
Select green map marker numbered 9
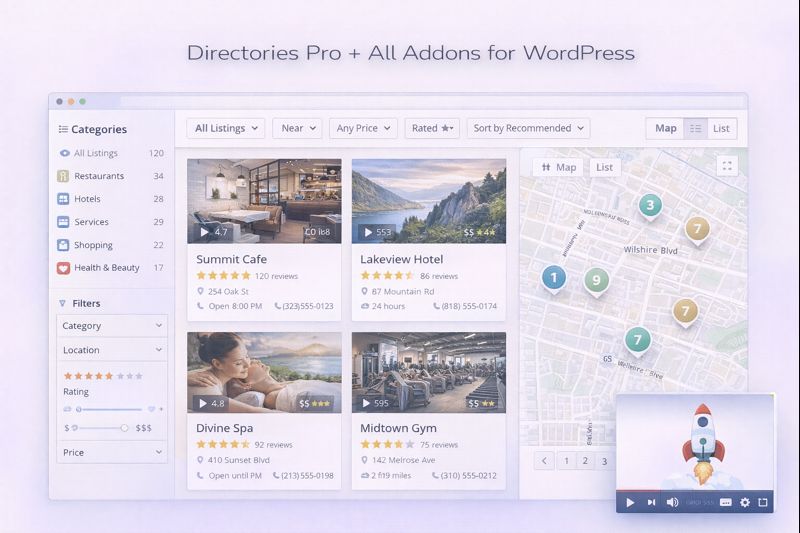pos(596,281)
